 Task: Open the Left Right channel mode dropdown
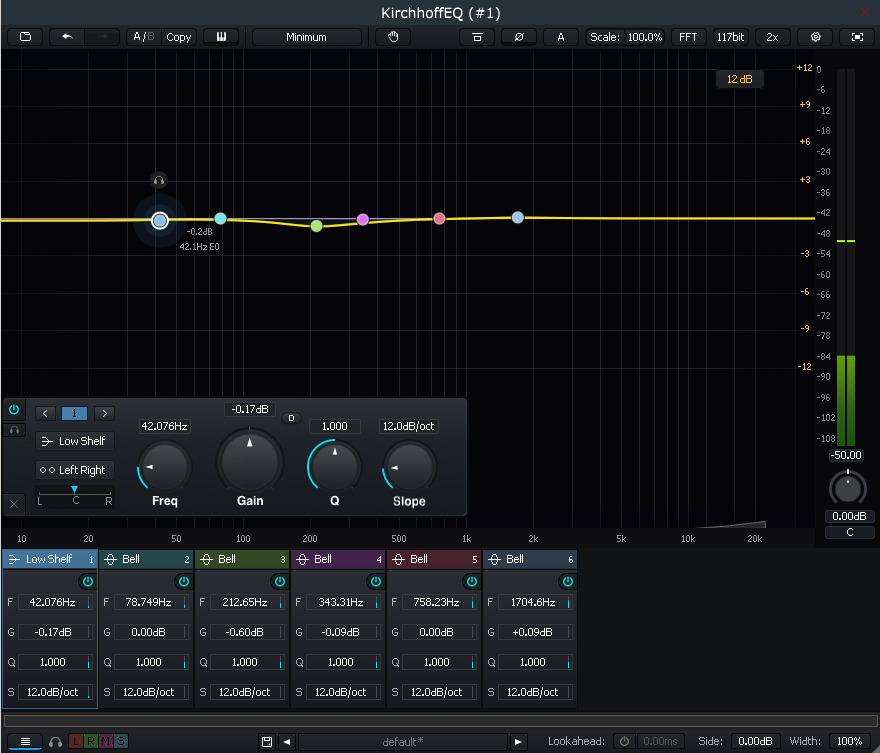pyautogui.click(x=75, y=470)
